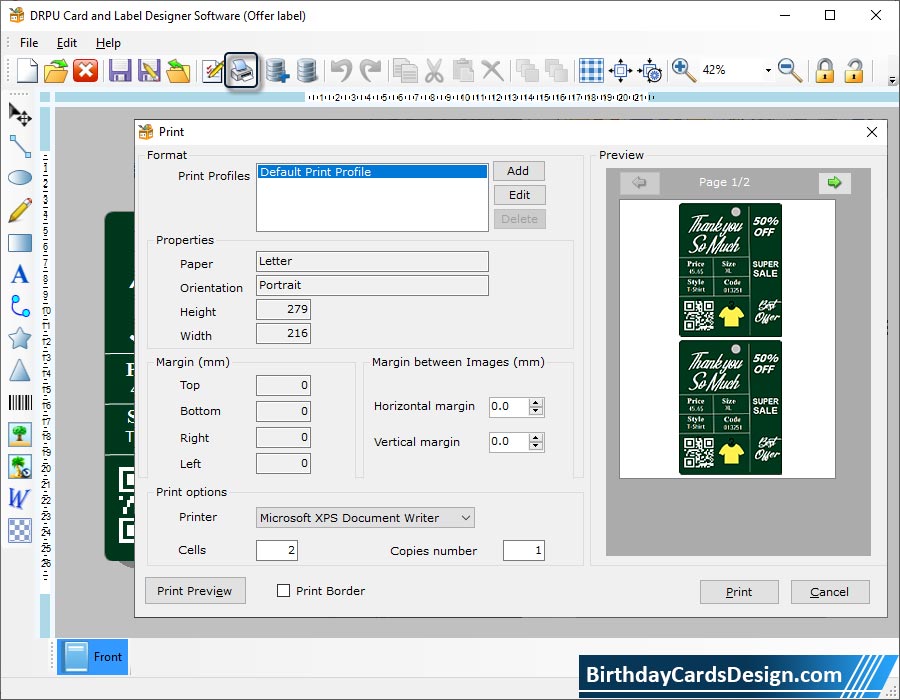The image size is (900, 700).
Task: Open the Printer dropdown list
Action: click(365, 518)
